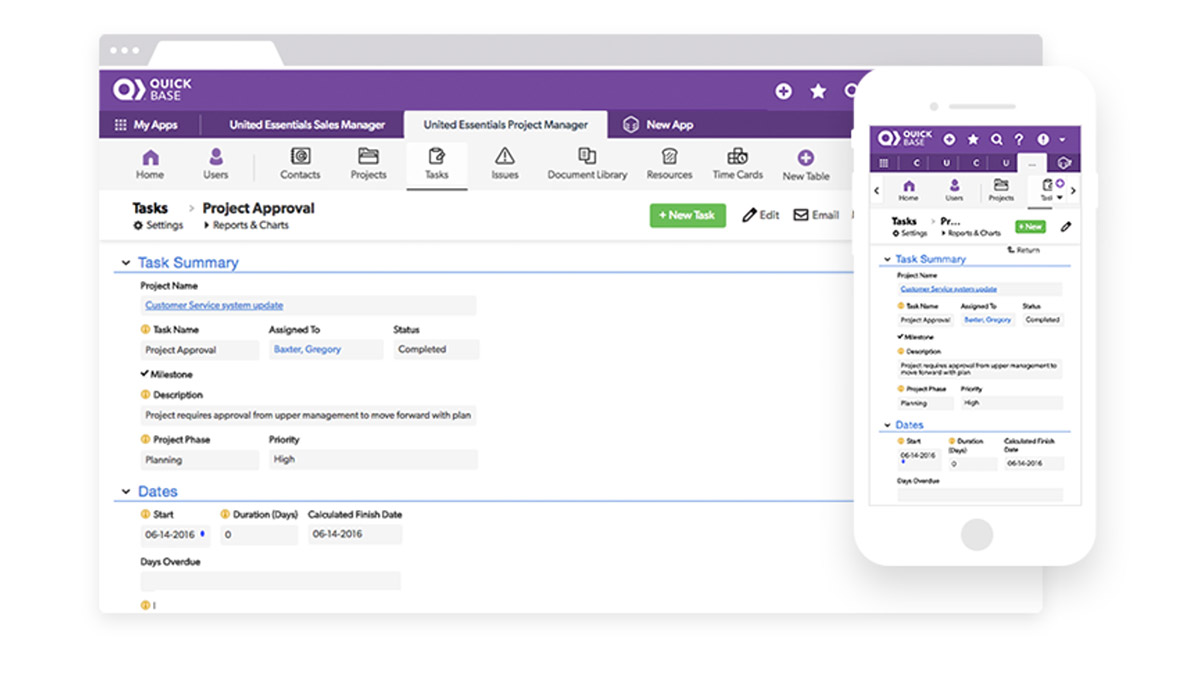
Task: Toggle the desktop Milestone checkmark
Action: coord(145,374)
